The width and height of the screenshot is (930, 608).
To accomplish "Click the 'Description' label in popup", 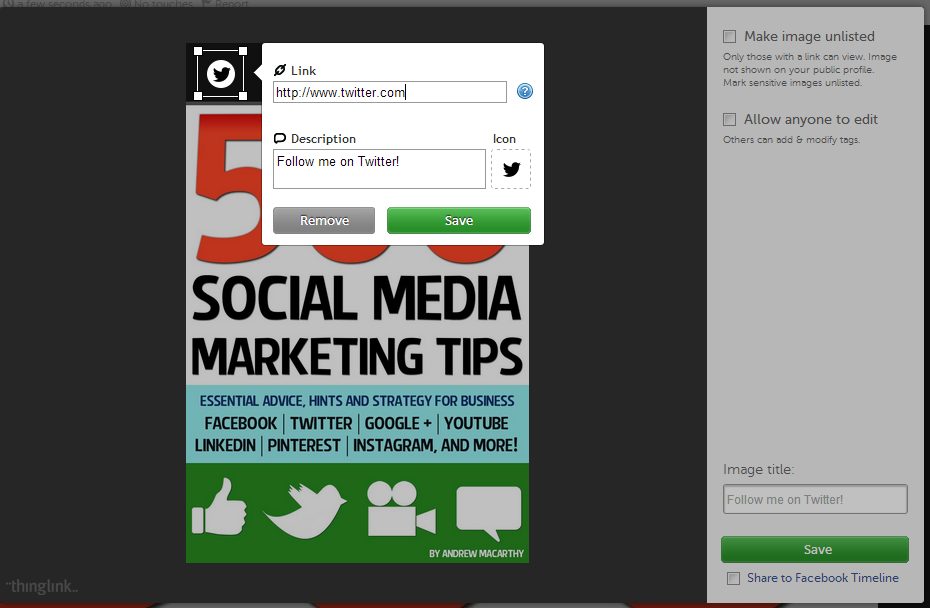I will (x=323, y=139).
